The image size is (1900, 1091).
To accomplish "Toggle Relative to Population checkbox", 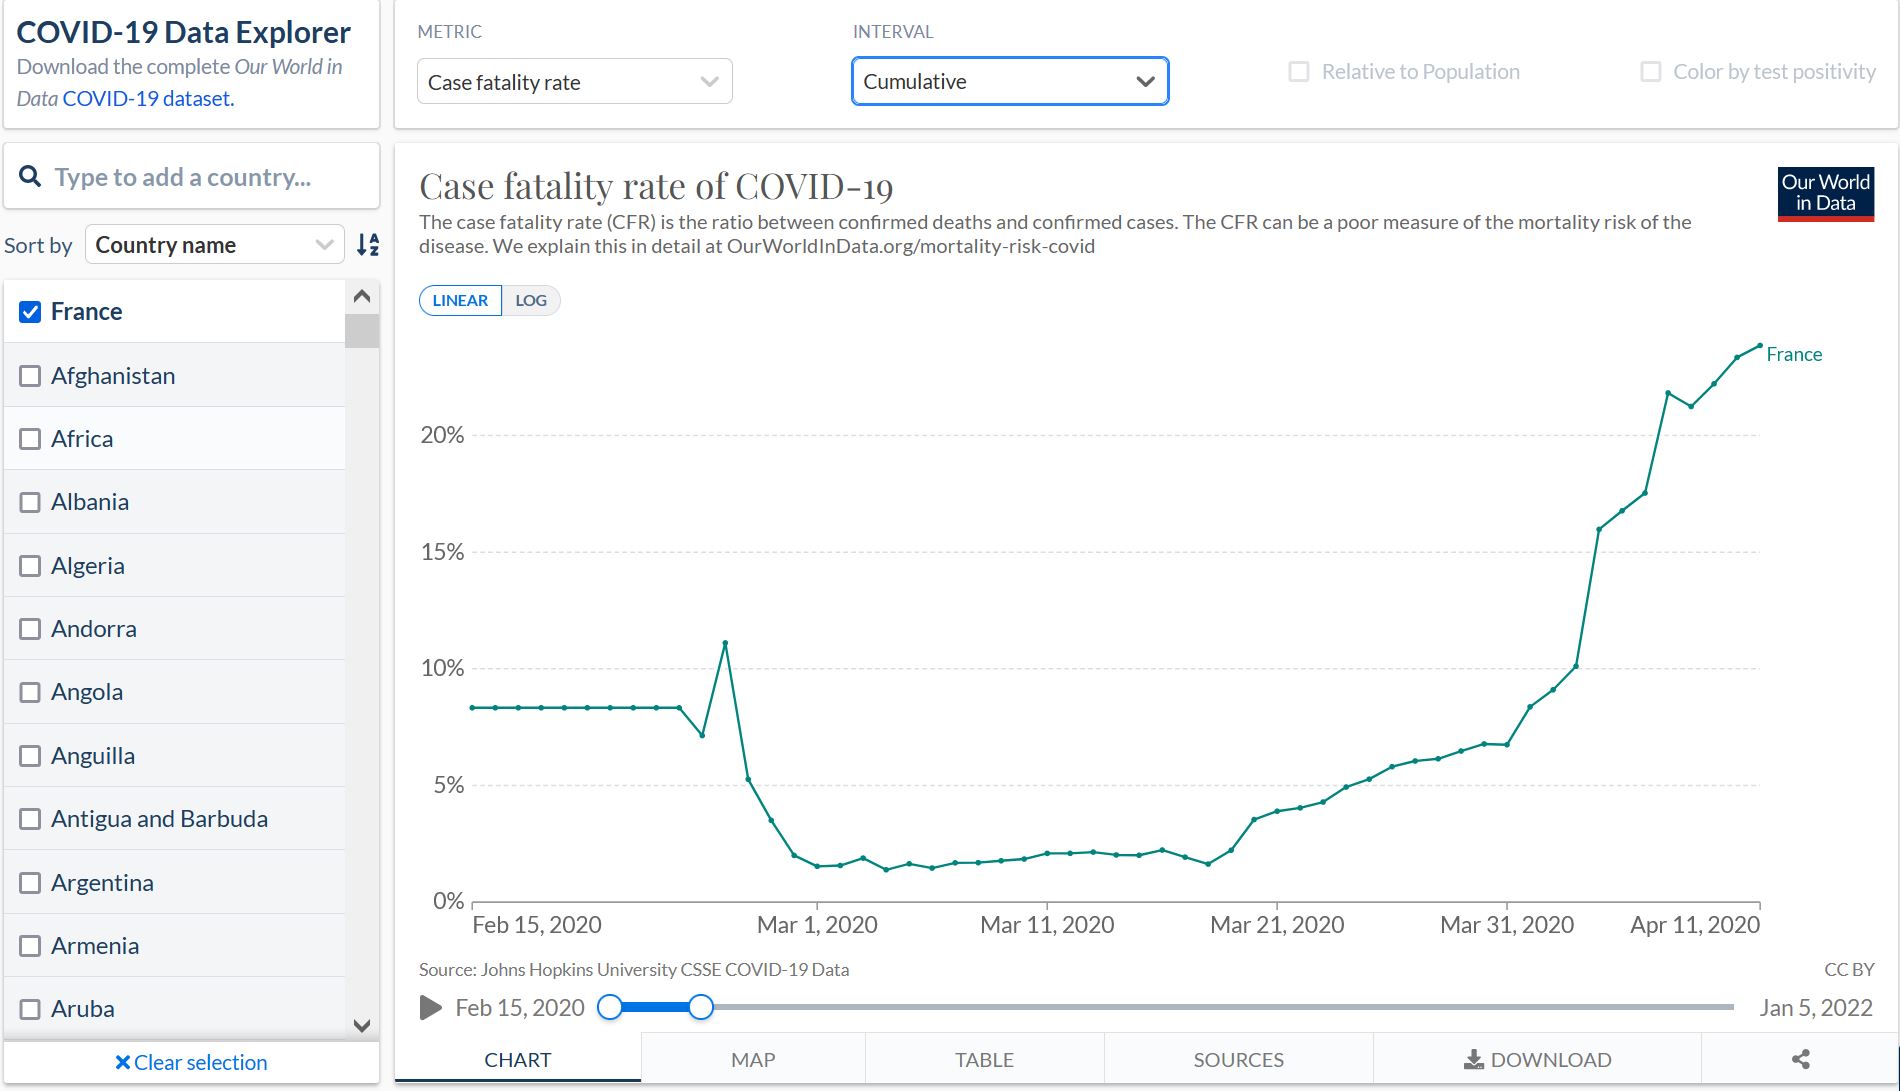I will [x=1299, y=72].
